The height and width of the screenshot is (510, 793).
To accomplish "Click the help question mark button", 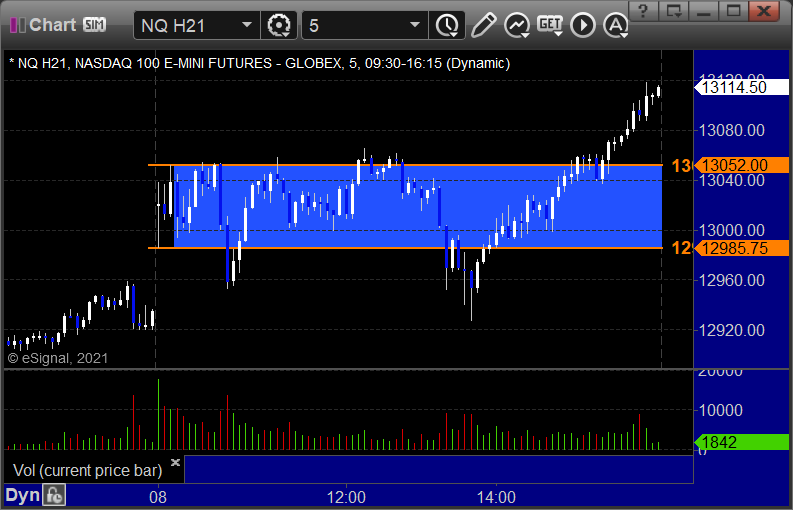I will 643,10.
